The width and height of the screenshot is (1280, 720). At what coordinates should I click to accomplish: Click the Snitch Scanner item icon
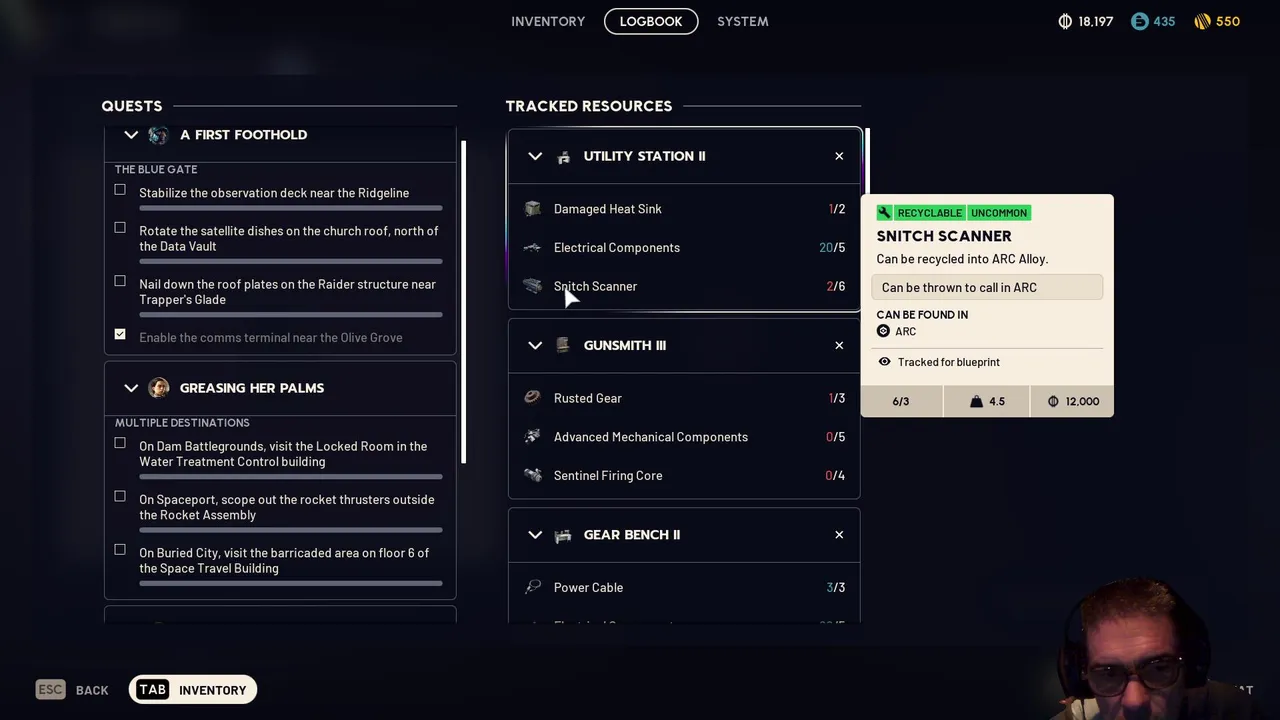click(x=532, y=286)
